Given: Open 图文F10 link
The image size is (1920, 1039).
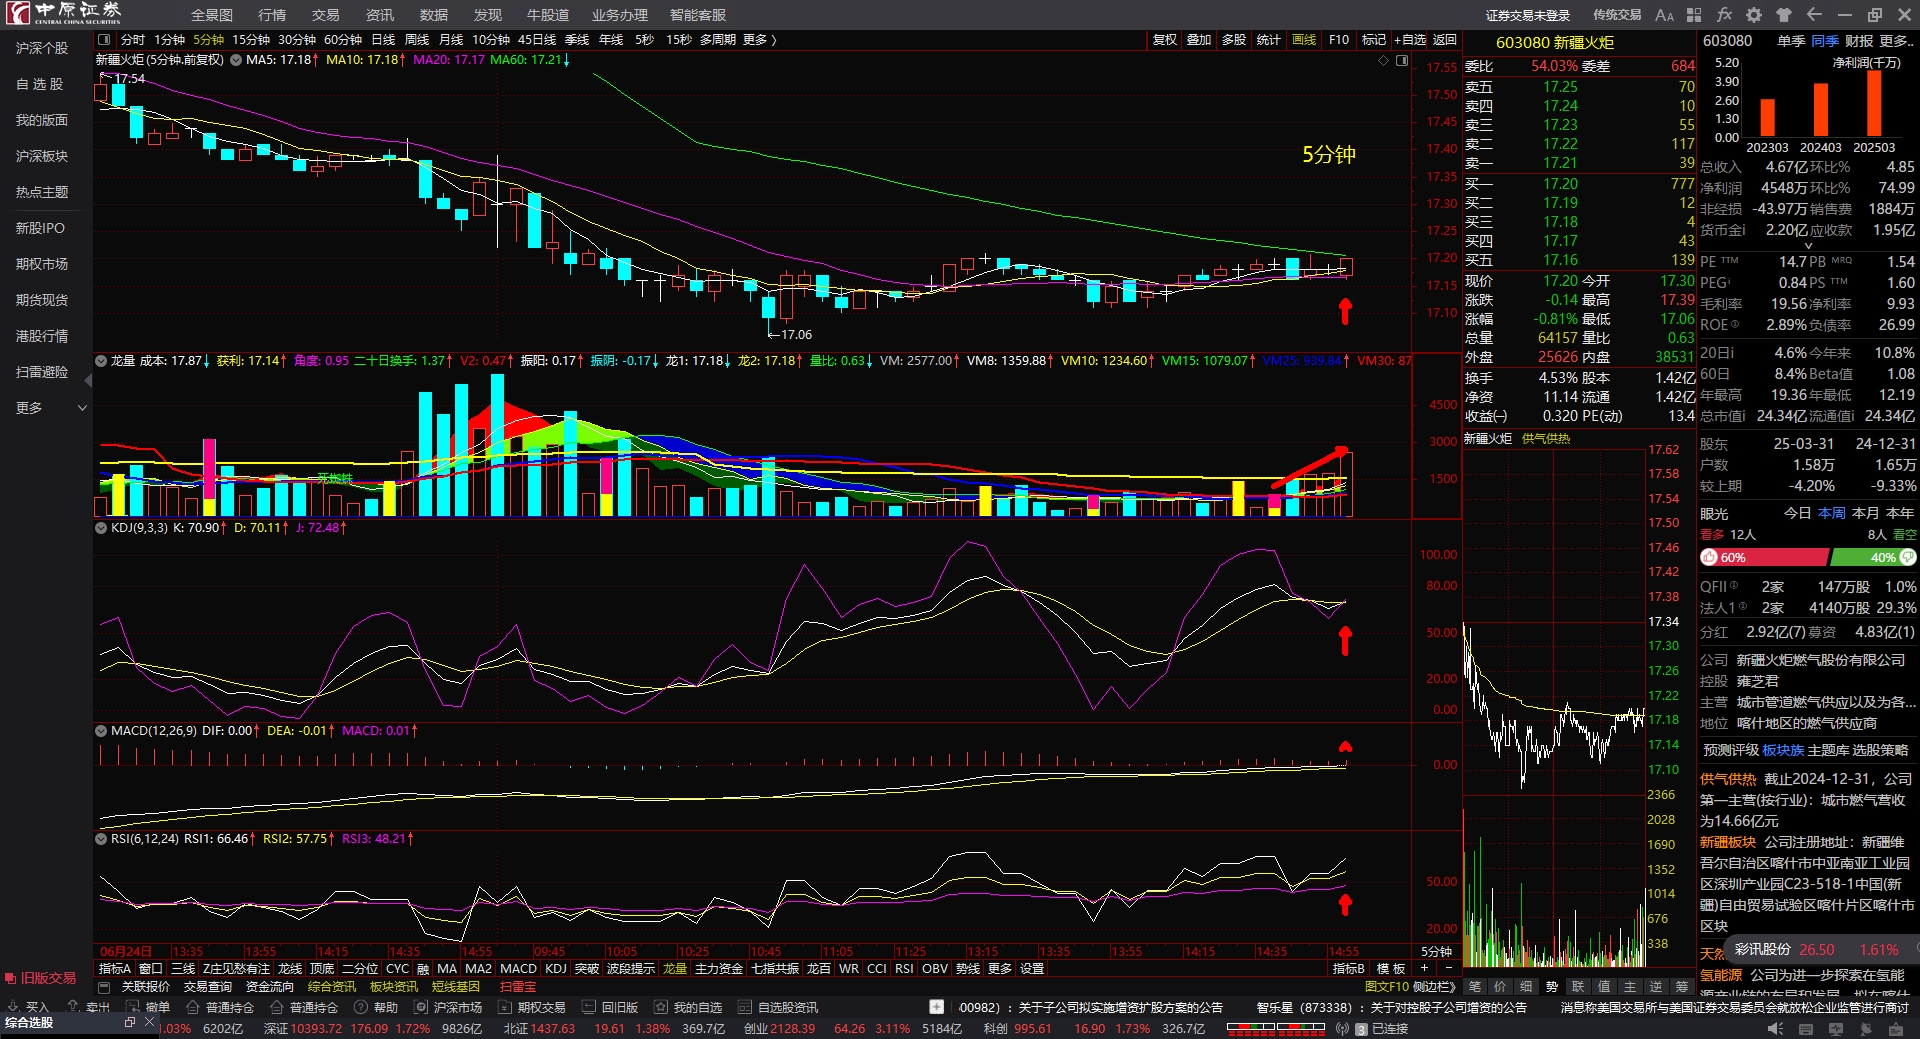Looking at the screenshot, I should coord(1387,987).
